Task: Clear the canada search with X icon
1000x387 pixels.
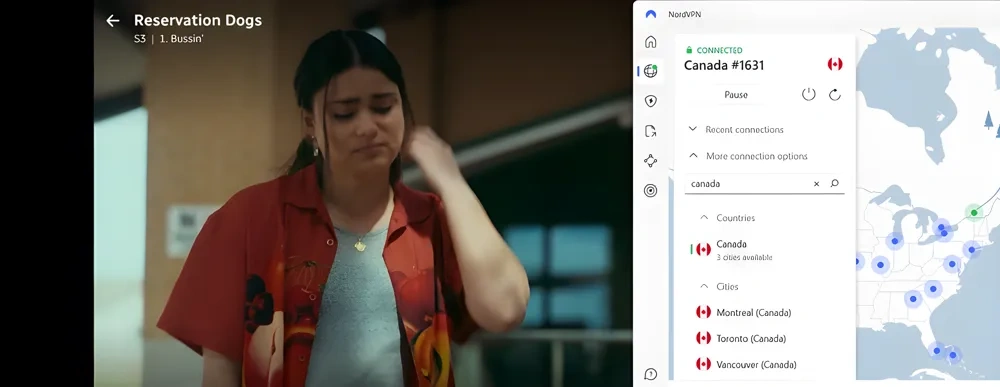Action: tap(816, 184)
